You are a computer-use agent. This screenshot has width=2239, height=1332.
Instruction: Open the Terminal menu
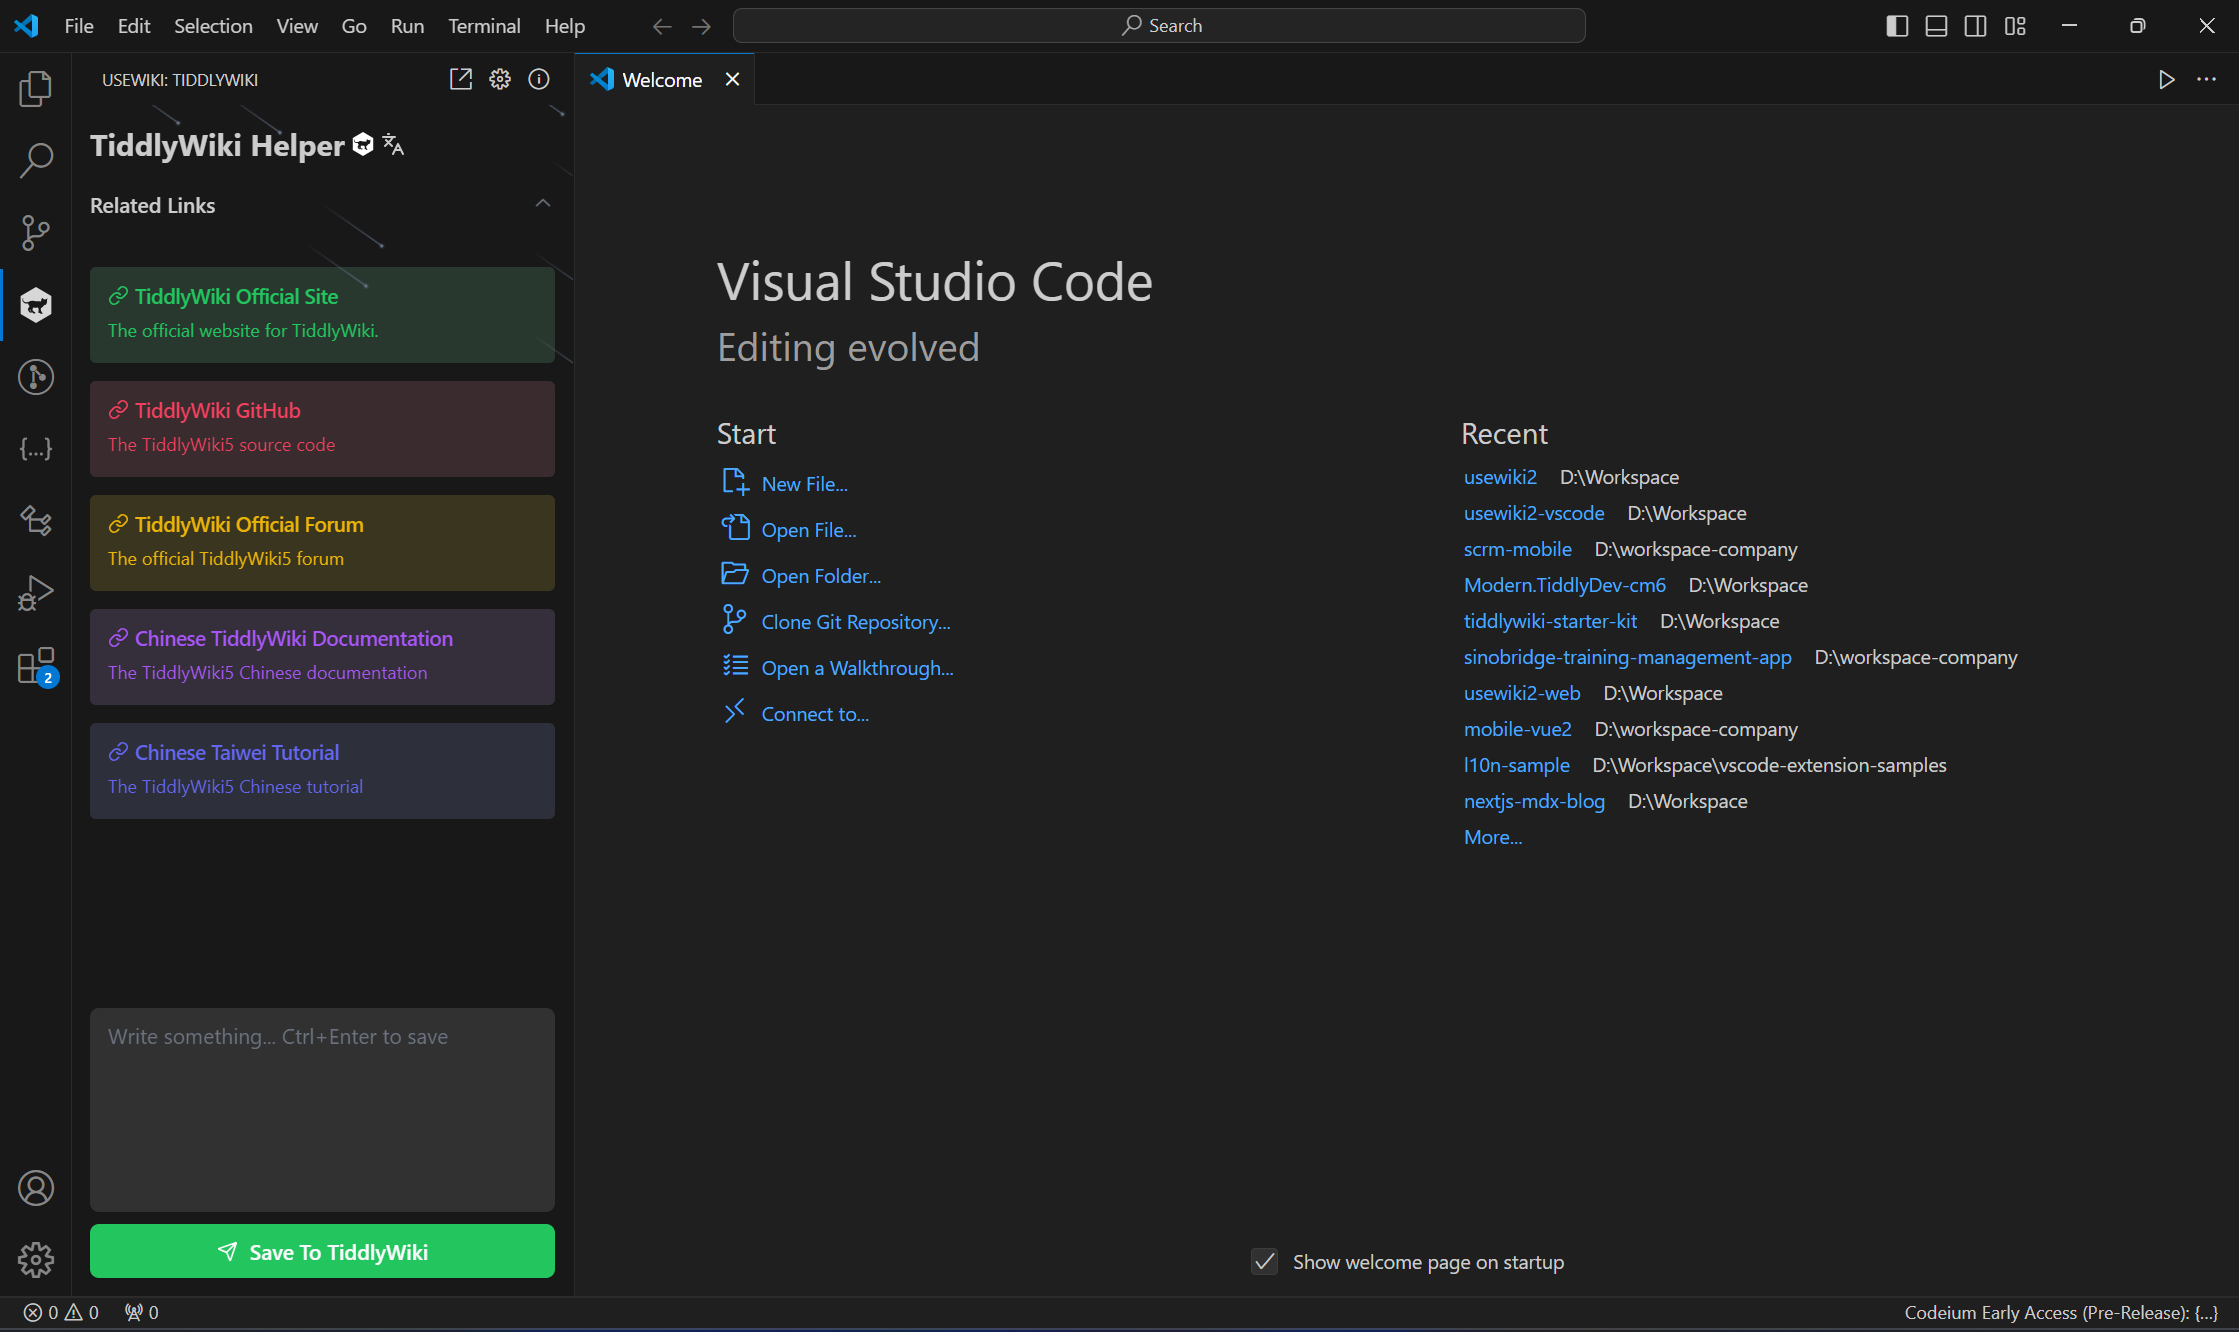(484, 26)
